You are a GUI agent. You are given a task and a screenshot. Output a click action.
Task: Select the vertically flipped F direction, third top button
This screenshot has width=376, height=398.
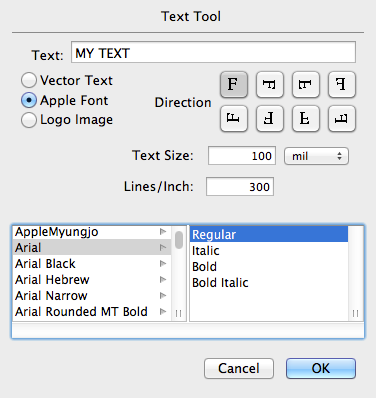point(306,84)
